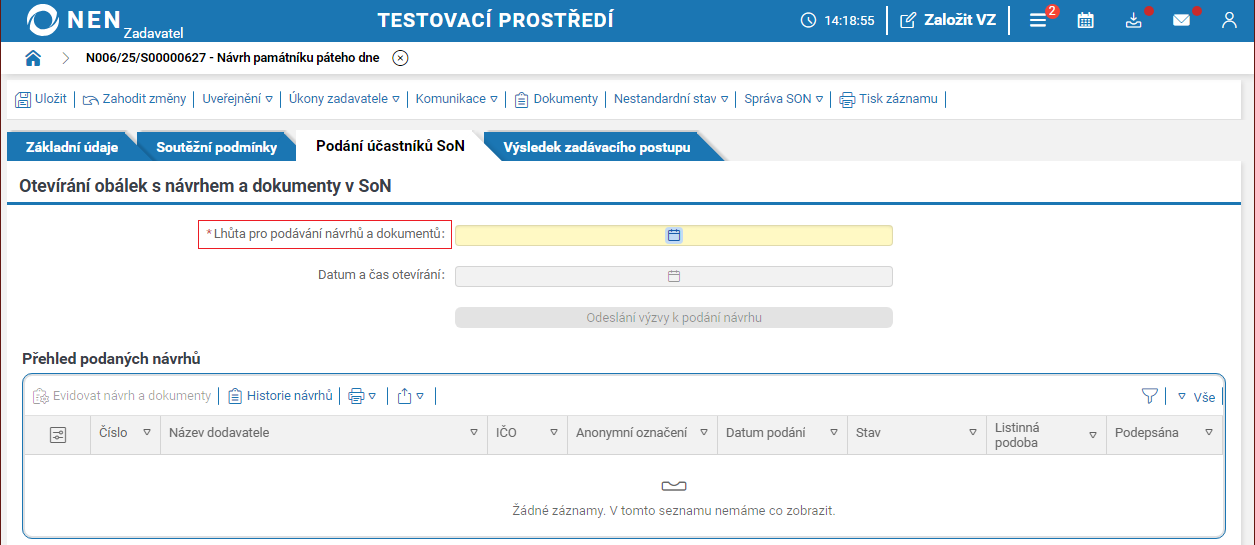Viewport: 1255px width, 545px height.
Task: Open the calendar icon in header
Action: tap(1085, 20)
